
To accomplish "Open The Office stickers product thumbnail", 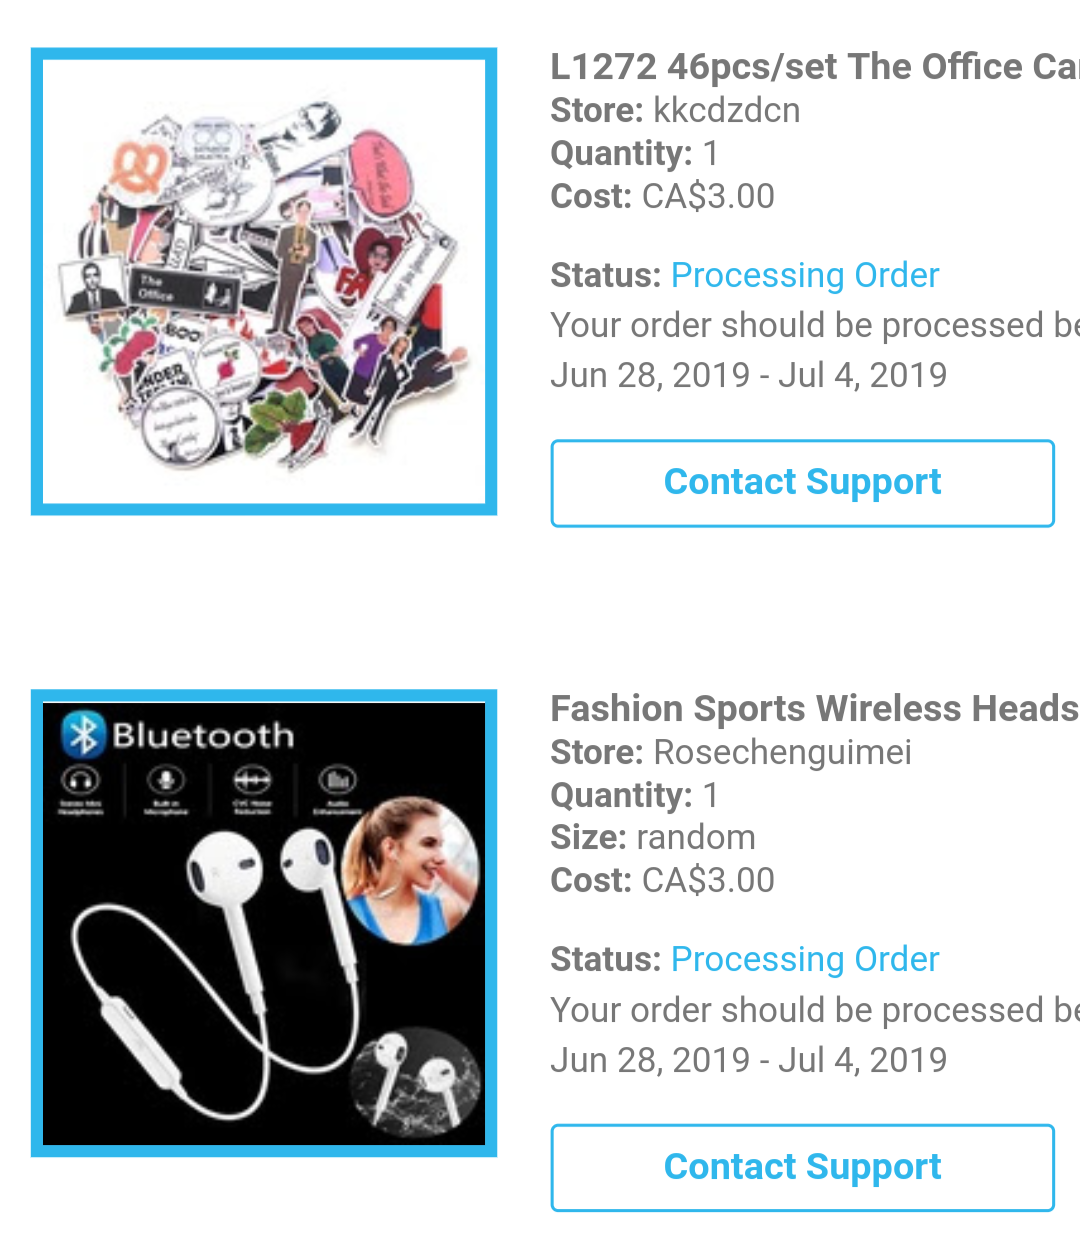I will pos(264,281).
